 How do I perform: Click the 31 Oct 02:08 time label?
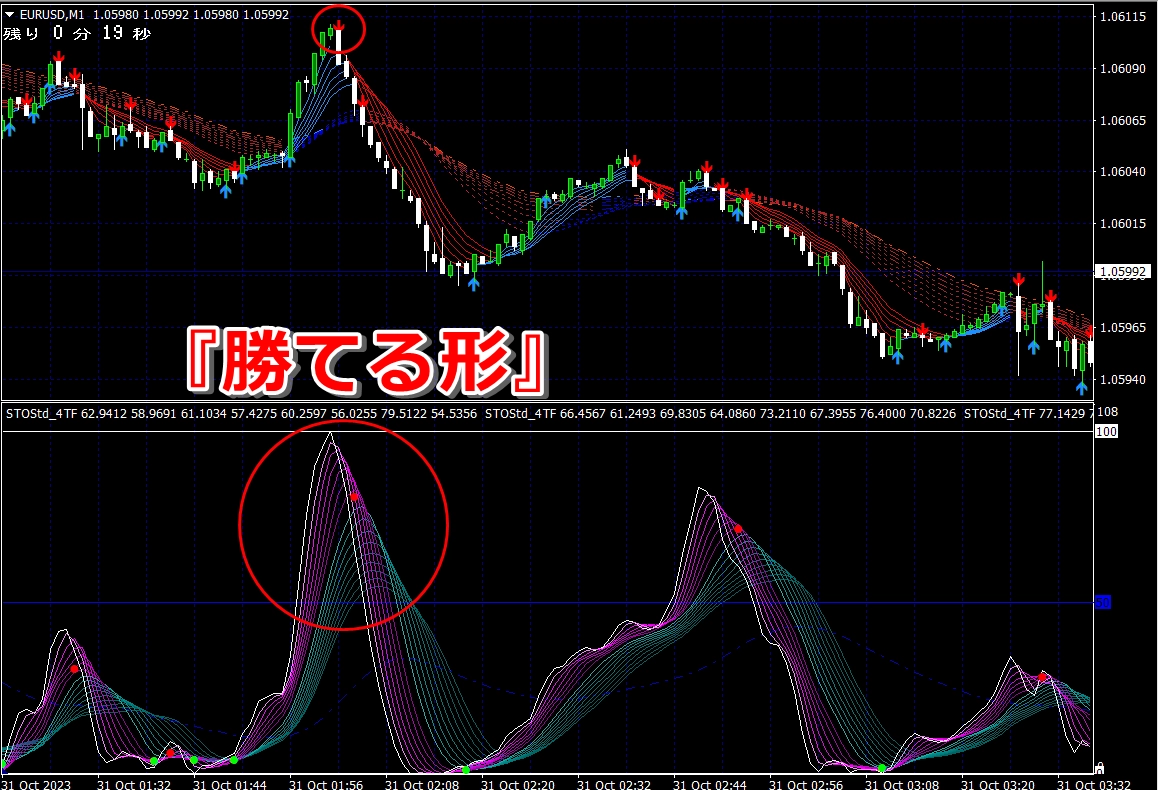point(422,784)
